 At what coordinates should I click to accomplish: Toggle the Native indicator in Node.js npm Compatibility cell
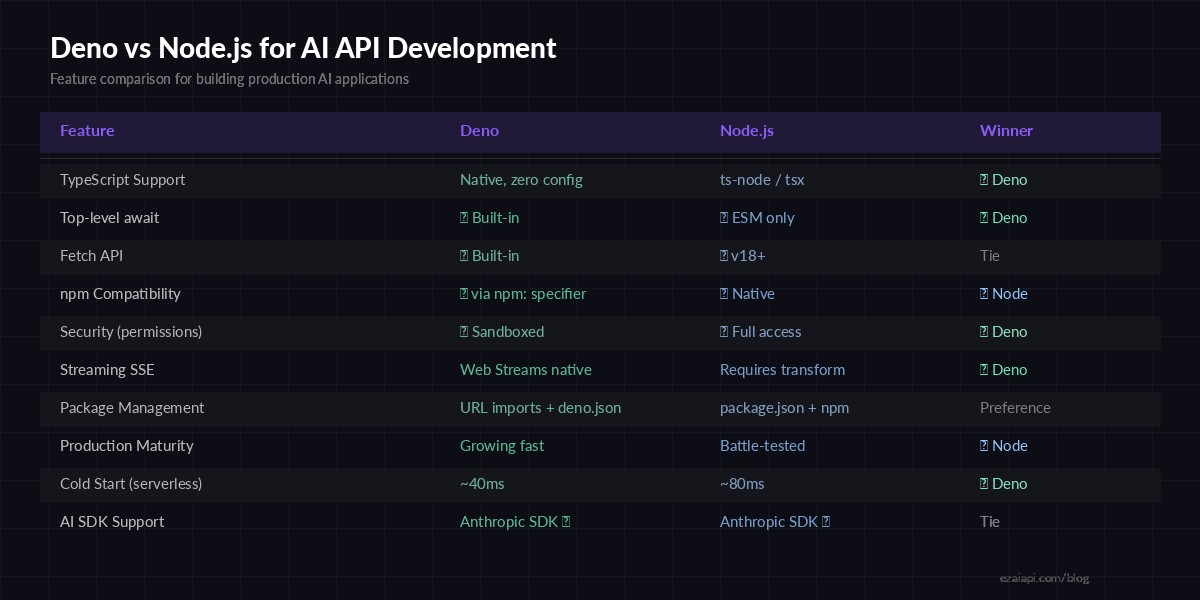click(x=725, y=293)
